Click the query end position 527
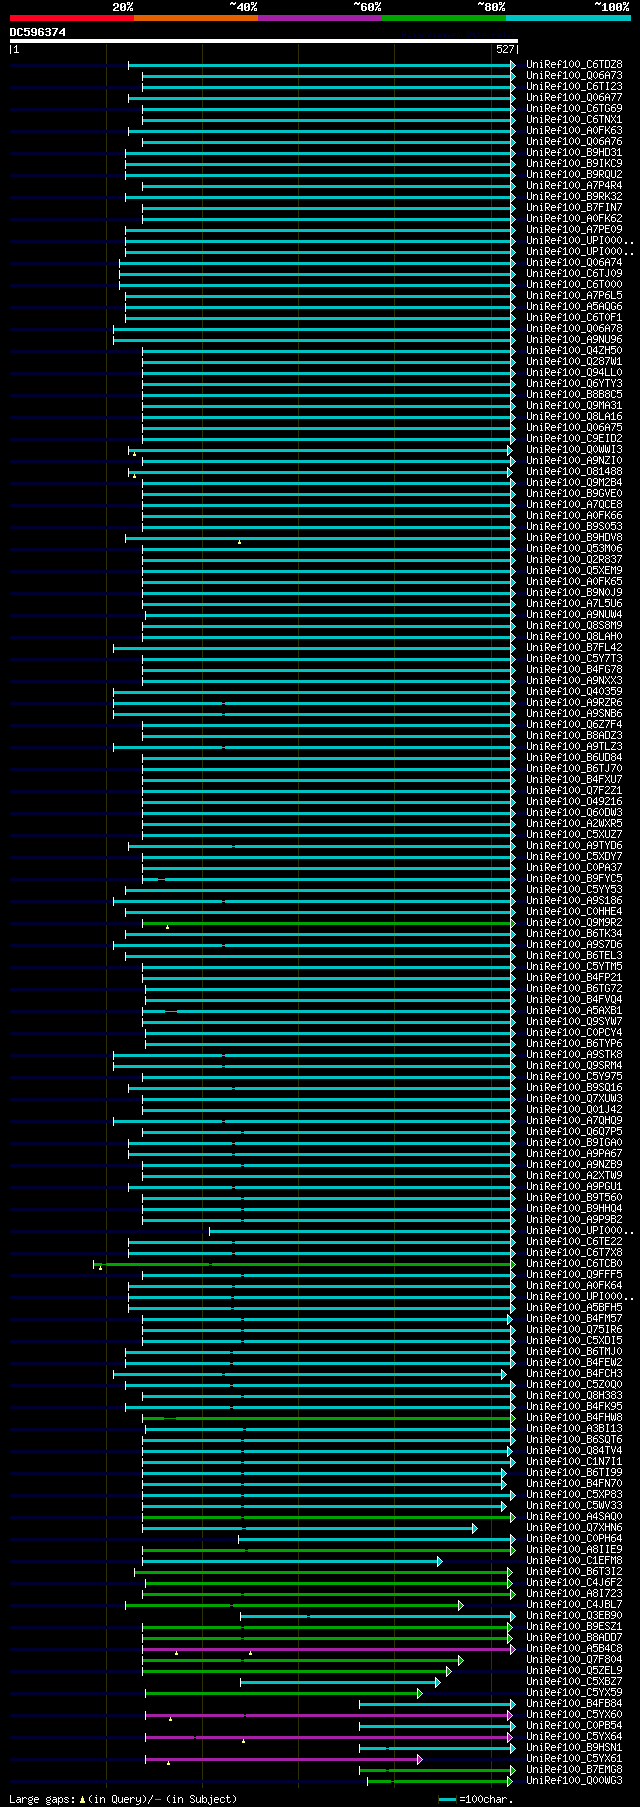Viewport: 640px width, 1807px height. [x=505, y=49]
